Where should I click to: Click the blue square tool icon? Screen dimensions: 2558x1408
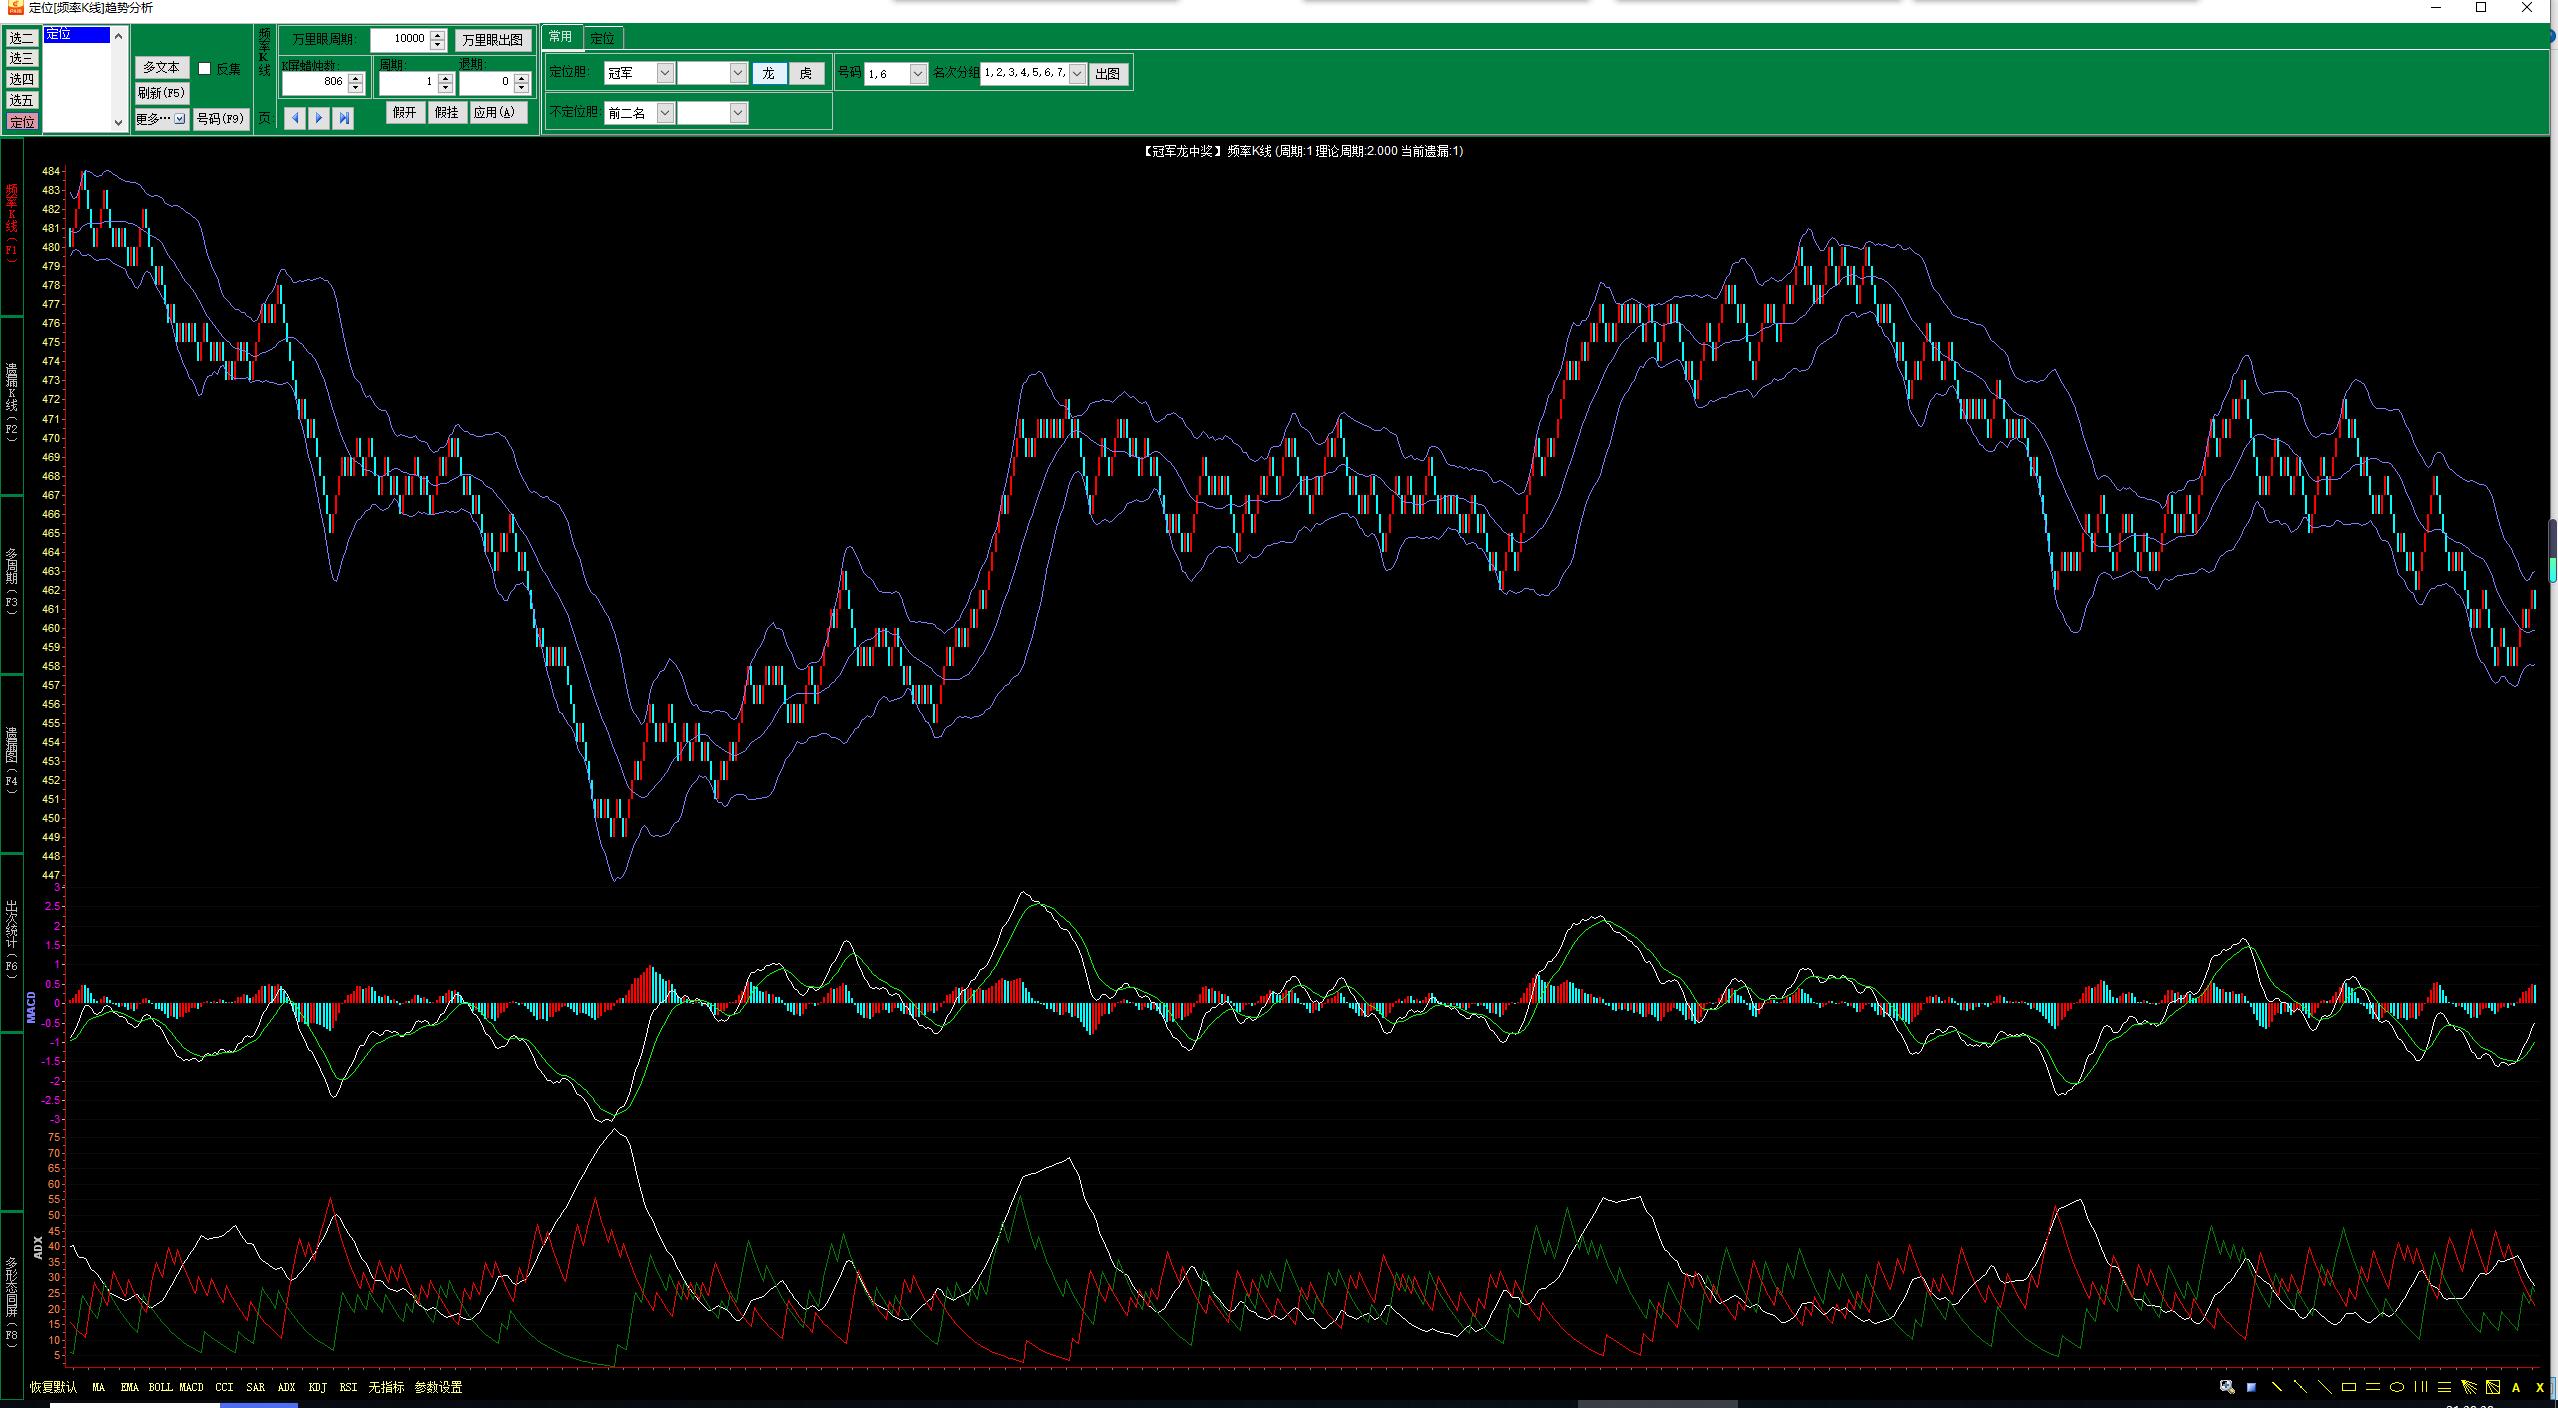[2251, 1387]
